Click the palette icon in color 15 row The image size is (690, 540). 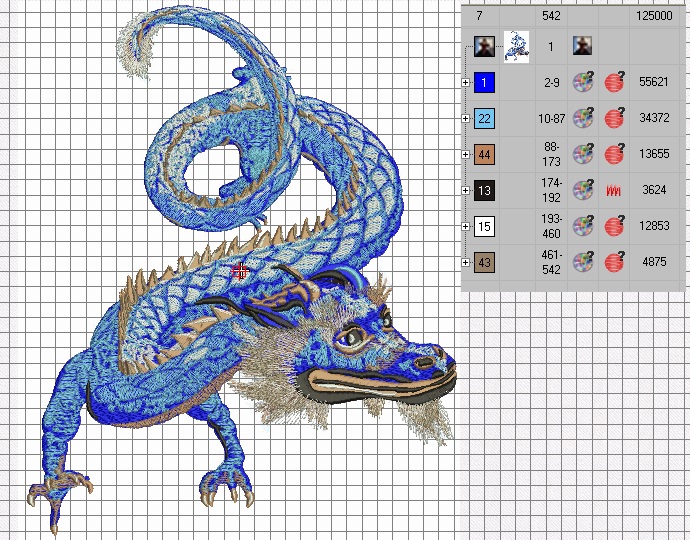[x=582, y=226]
